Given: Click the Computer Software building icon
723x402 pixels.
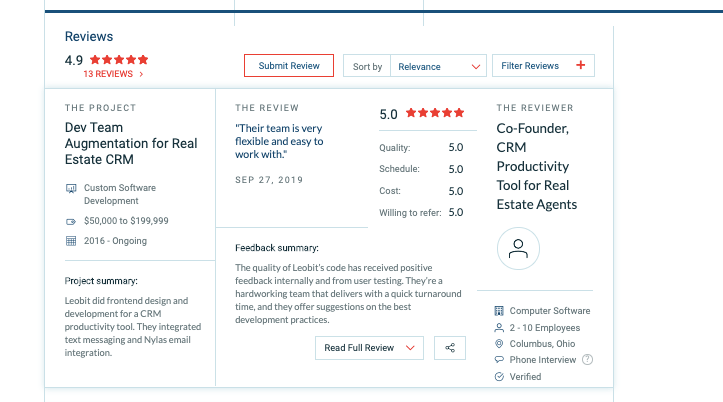Looking at the screenshot, I should point(499,311).
